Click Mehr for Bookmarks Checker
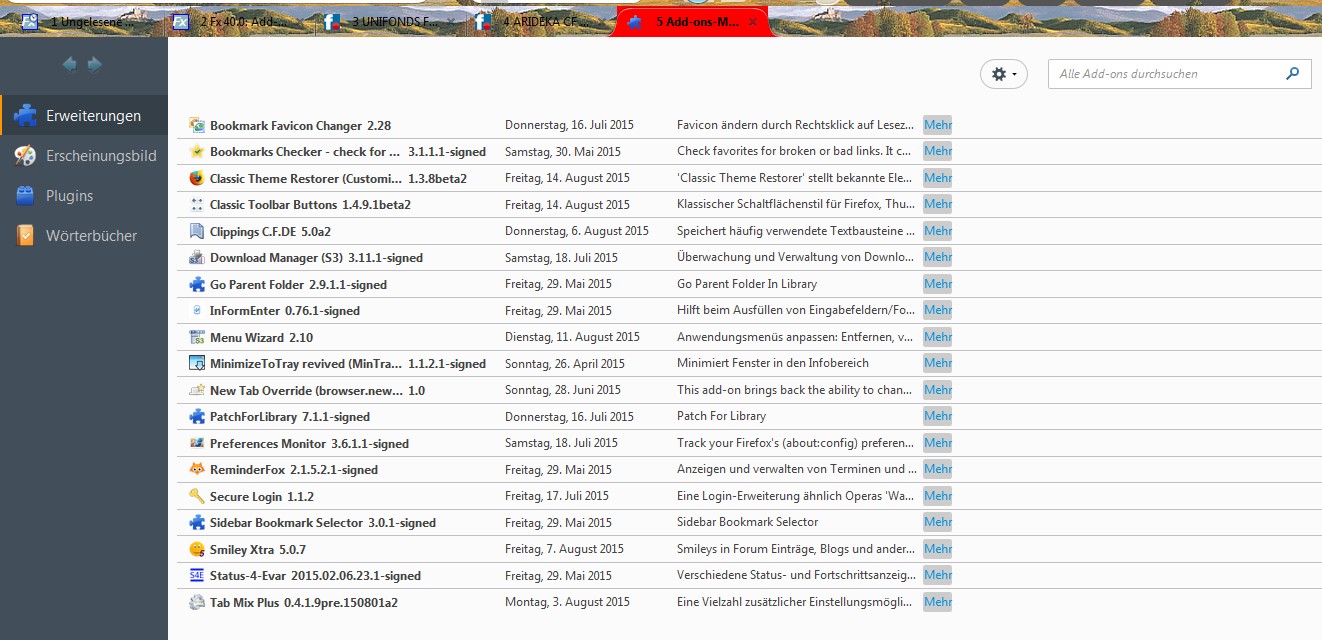Image resolution: width=1322 pixels, height=640 pixels. coord(938,151)
